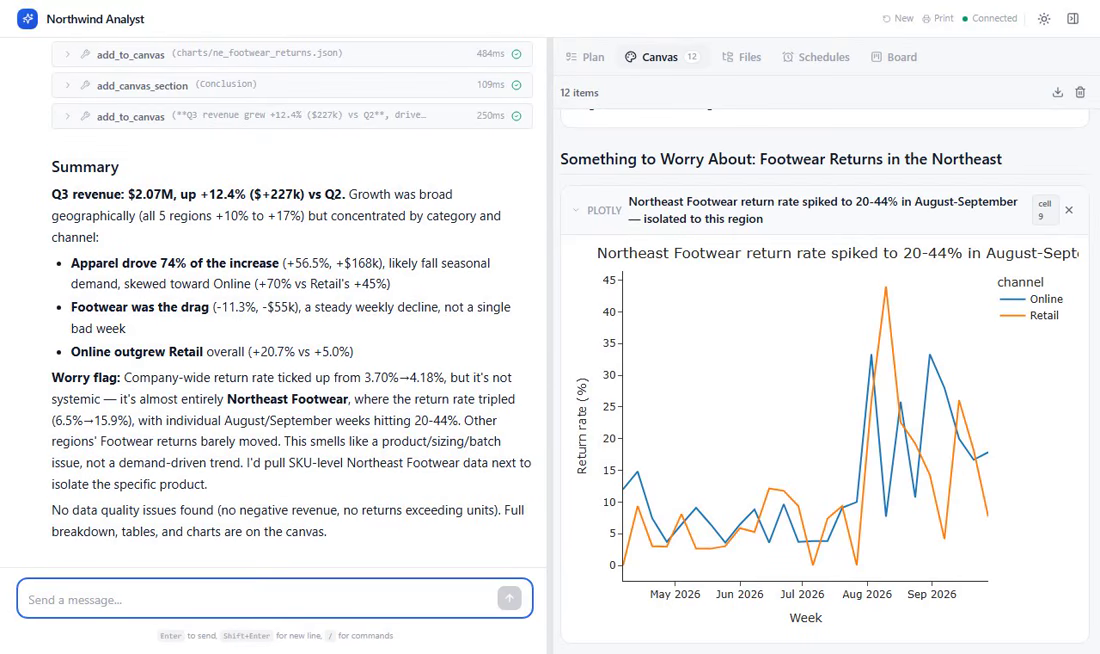This screenshot has height=654, width=1100.
Task: Expand the Q3 revenue add_to_canvas step
Action: click(67, 116)
